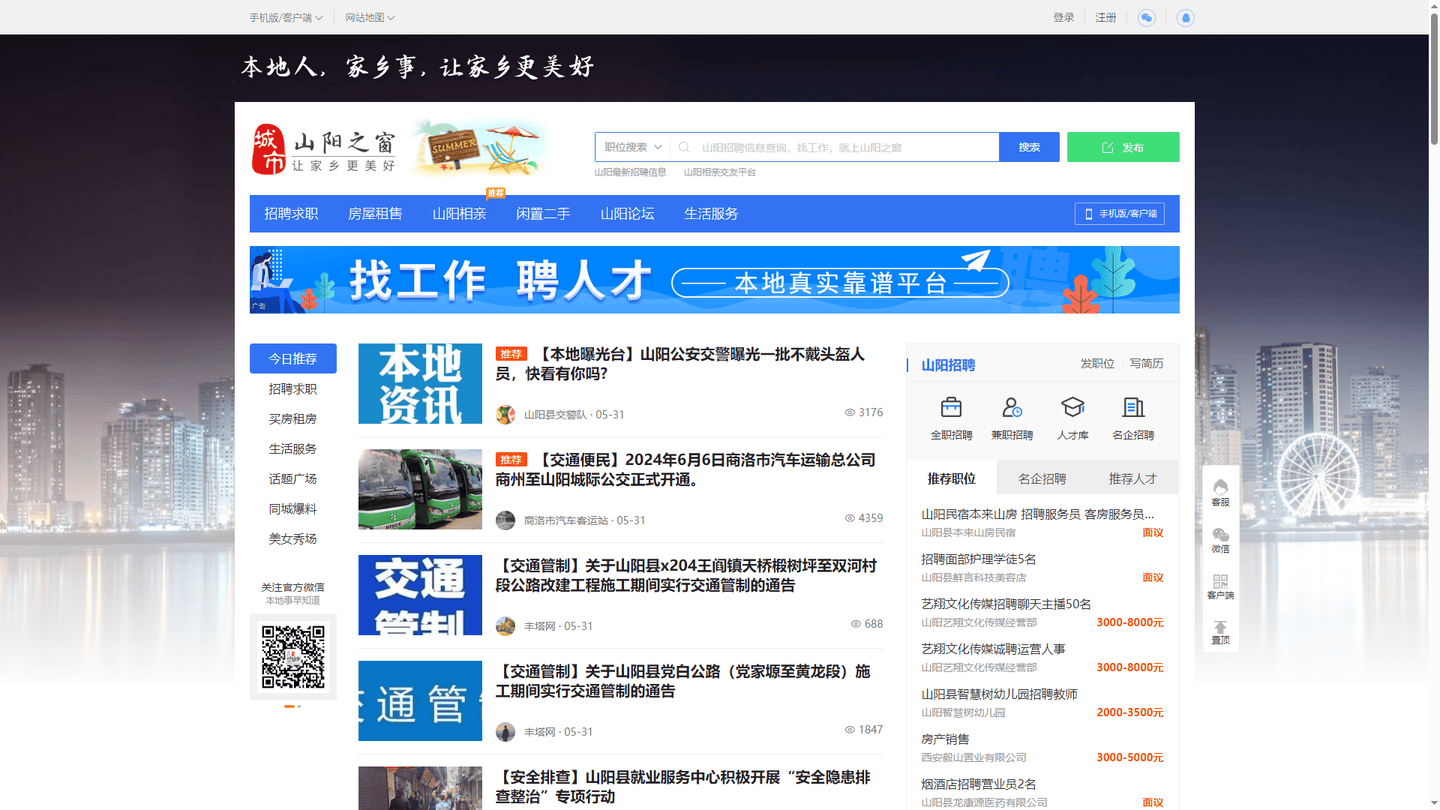Open 山阳相亲 in the main navigation
Image resolution: width=1440 pixels, height=810 pixels.
pyautogui.click(x=459, y=213)
